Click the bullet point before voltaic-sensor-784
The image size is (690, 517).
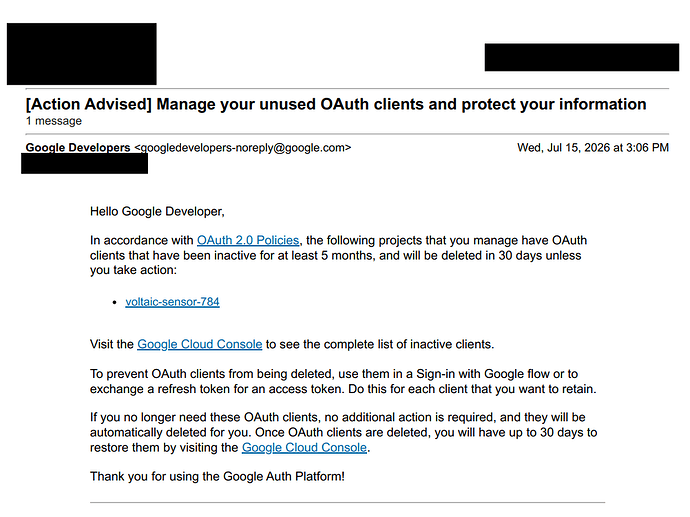tap(114, 302)
